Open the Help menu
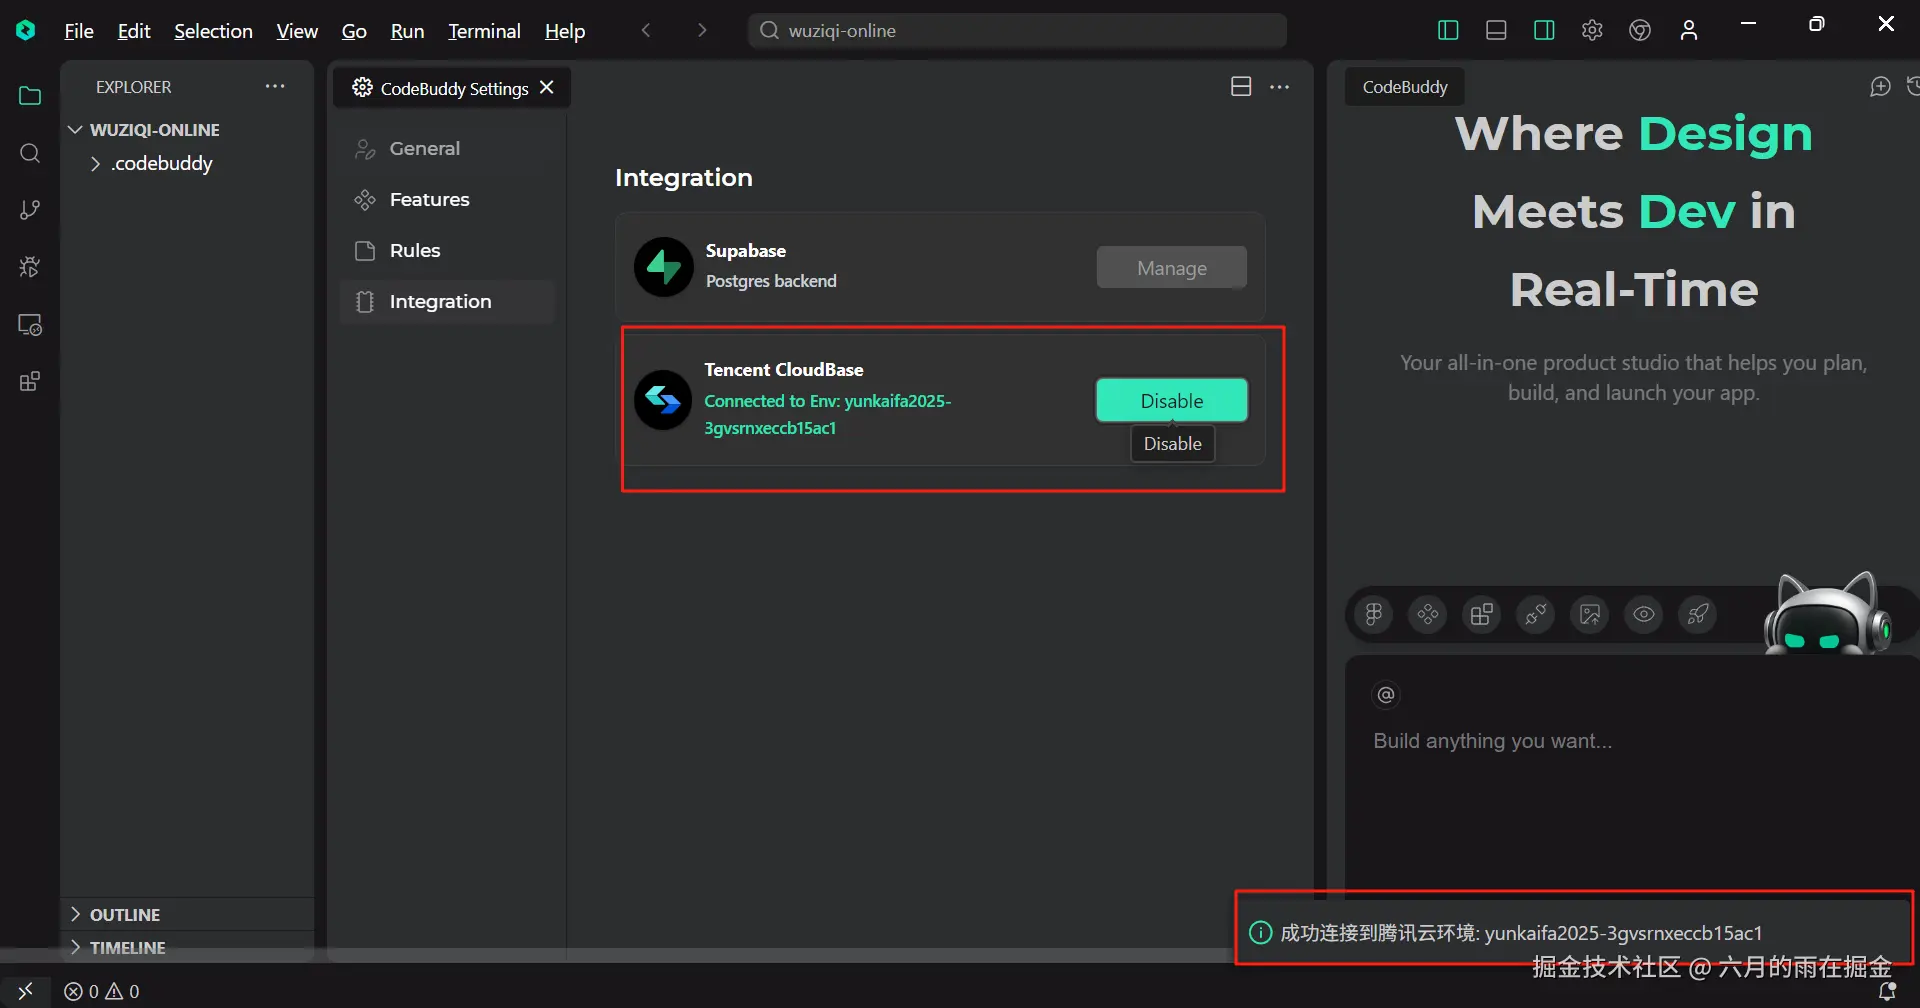Image resolution: width=1920 pixels, height=1008 pixels. [565, 31]
